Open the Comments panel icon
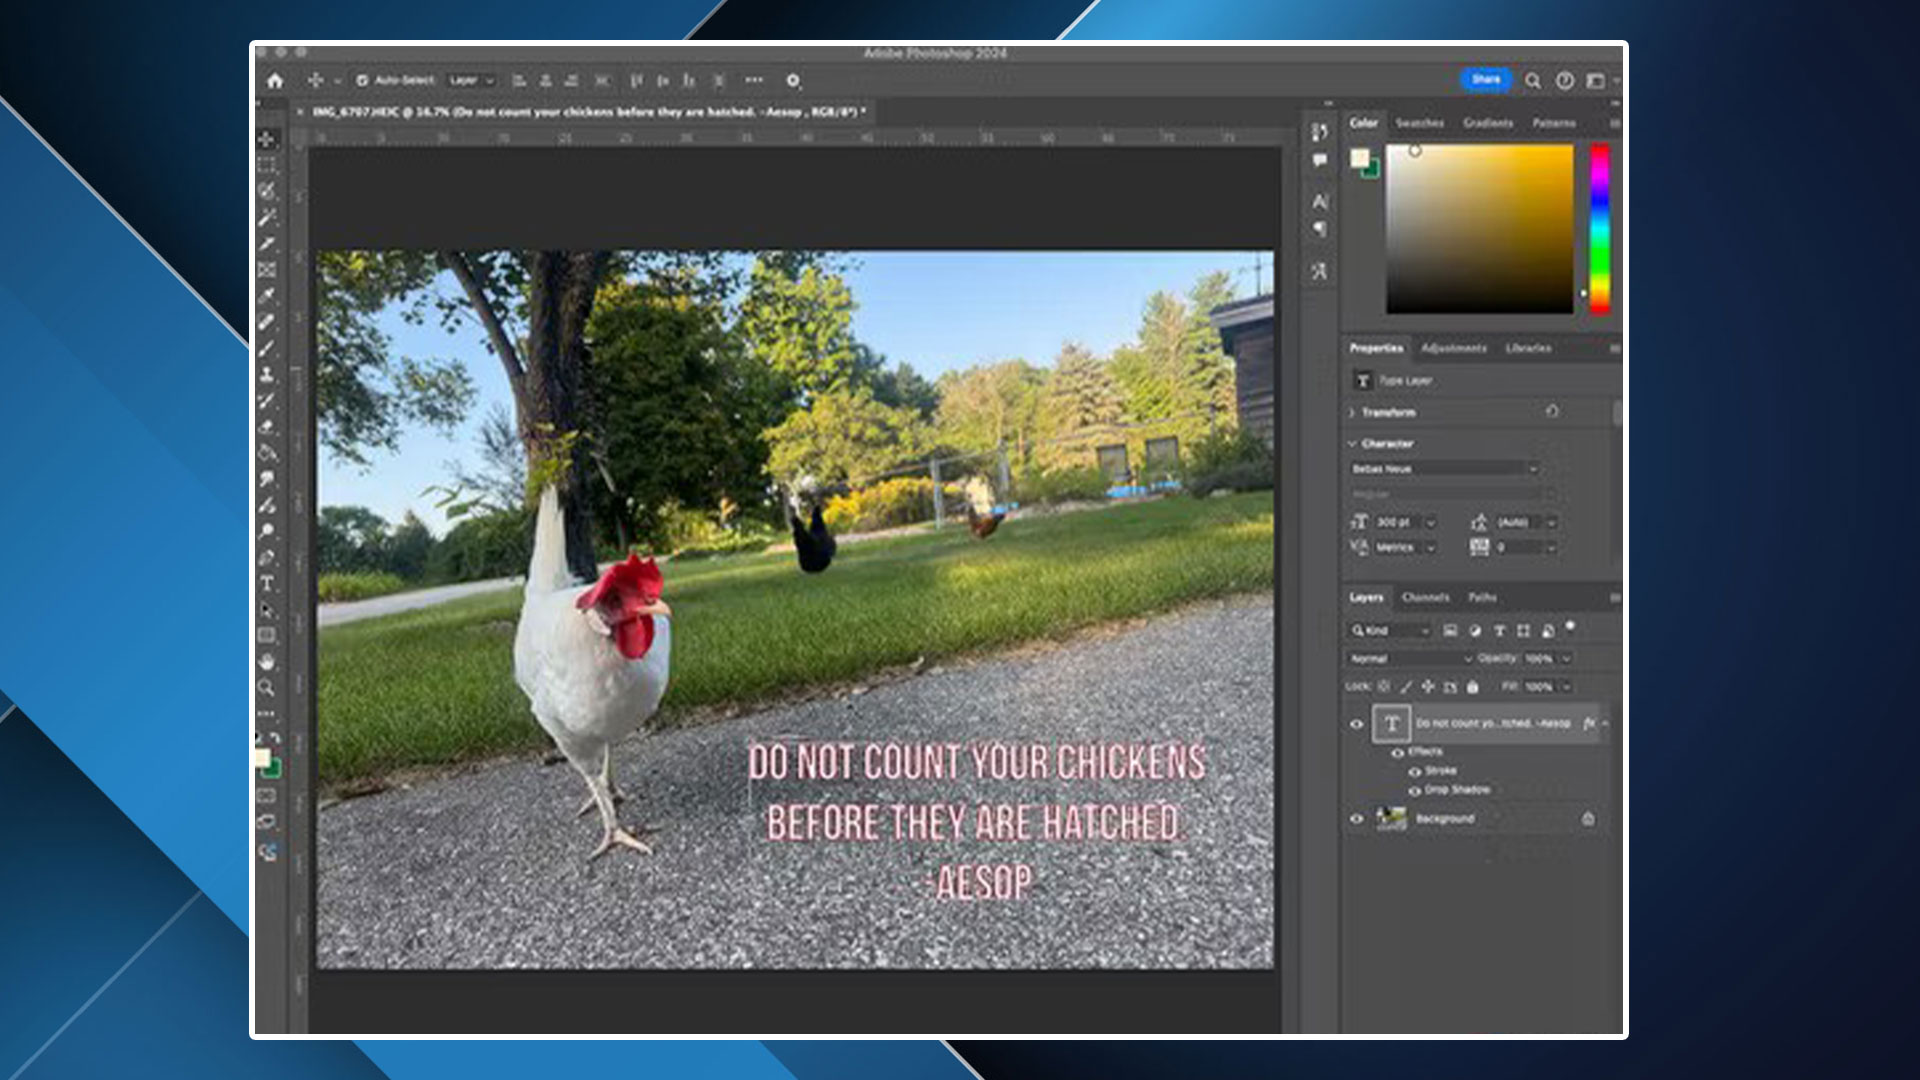Image resolution: width=1920 pixels, height=1080 pixels. click(1320, 160)
